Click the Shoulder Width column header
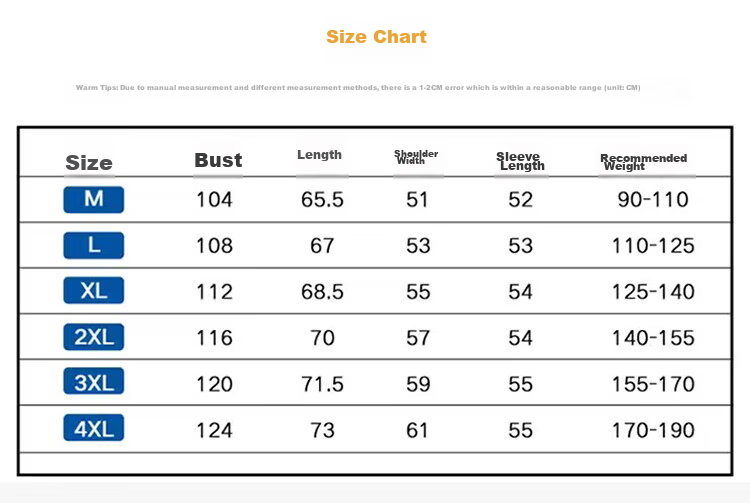Screen dimensions: 750x503 pos(416,157)
